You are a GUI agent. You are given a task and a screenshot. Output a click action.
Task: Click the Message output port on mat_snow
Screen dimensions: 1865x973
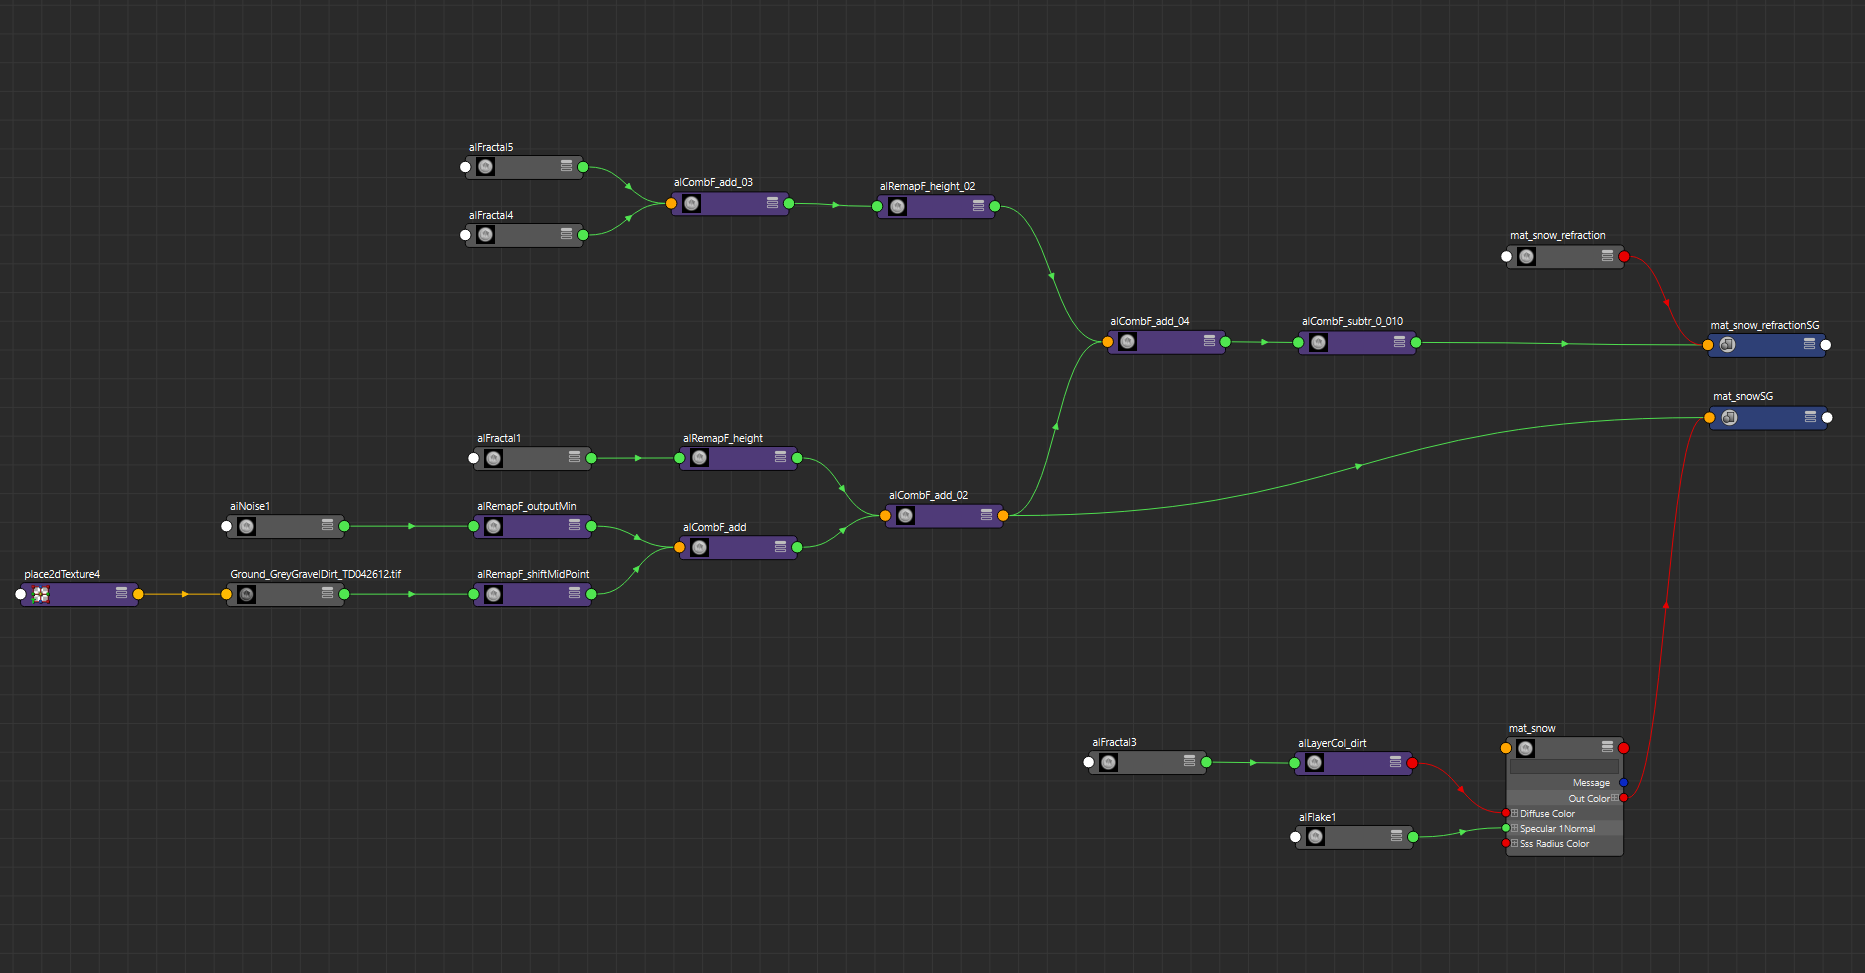[x=1623, y=783]
